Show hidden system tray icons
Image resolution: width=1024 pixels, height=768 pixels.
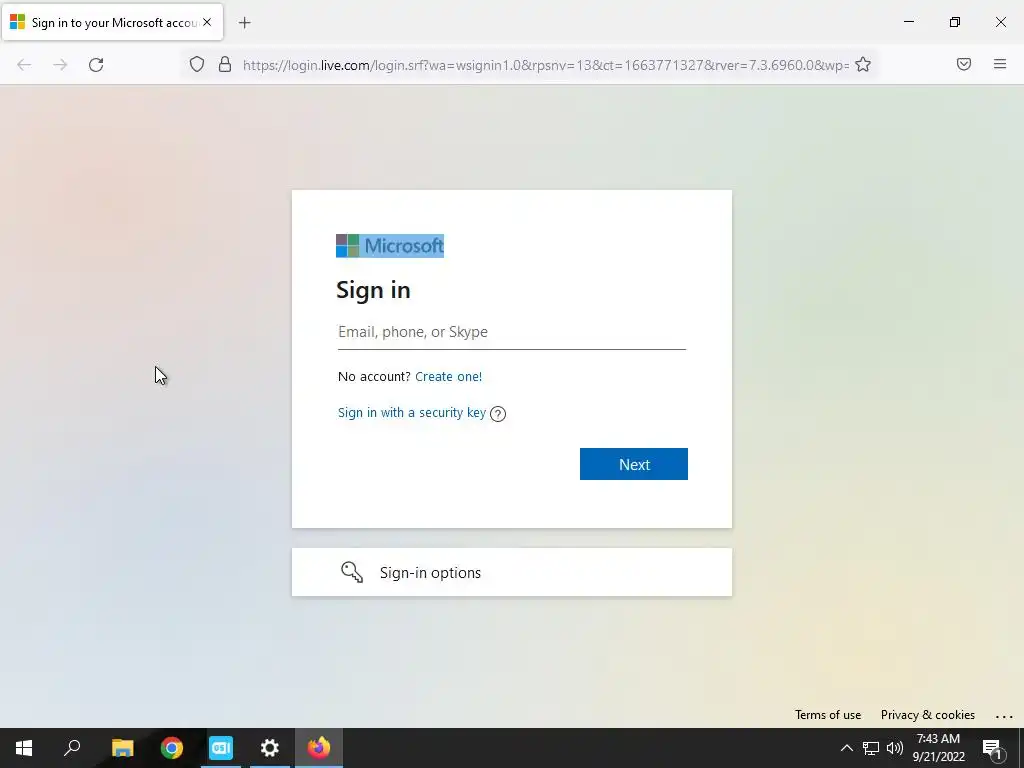coord(846,748)
